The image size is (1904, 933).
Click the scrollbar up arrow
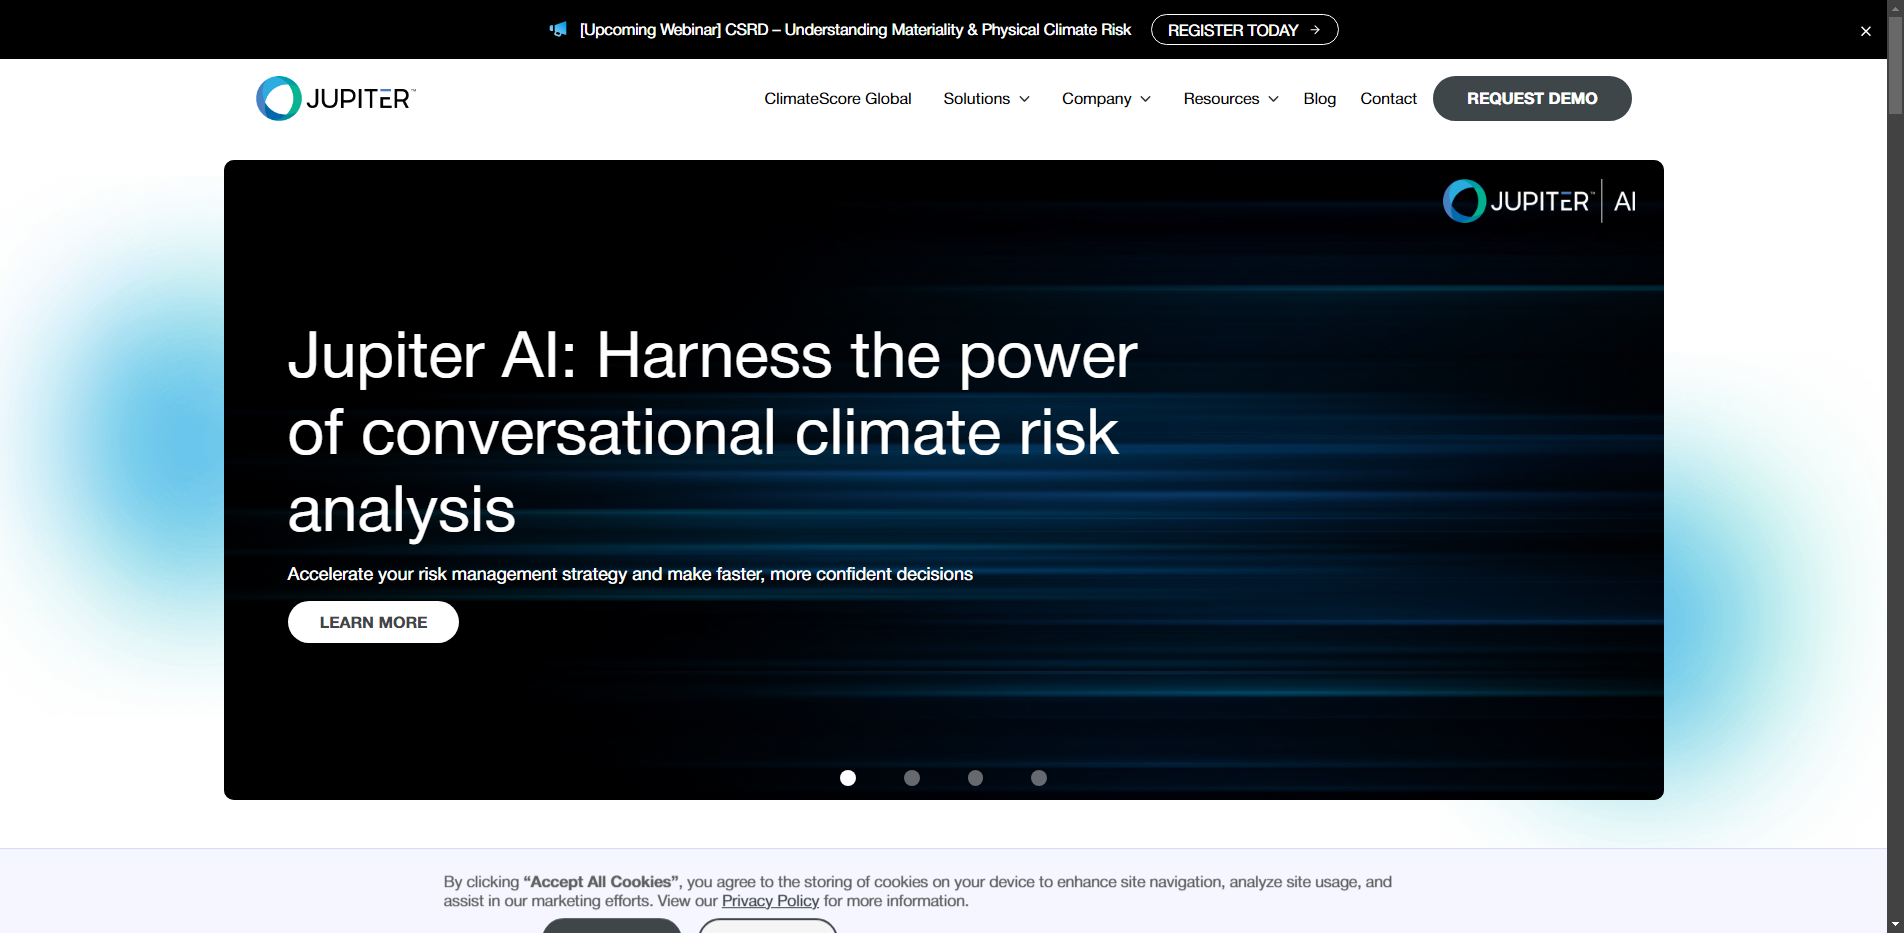click(x=1895, y=7)
